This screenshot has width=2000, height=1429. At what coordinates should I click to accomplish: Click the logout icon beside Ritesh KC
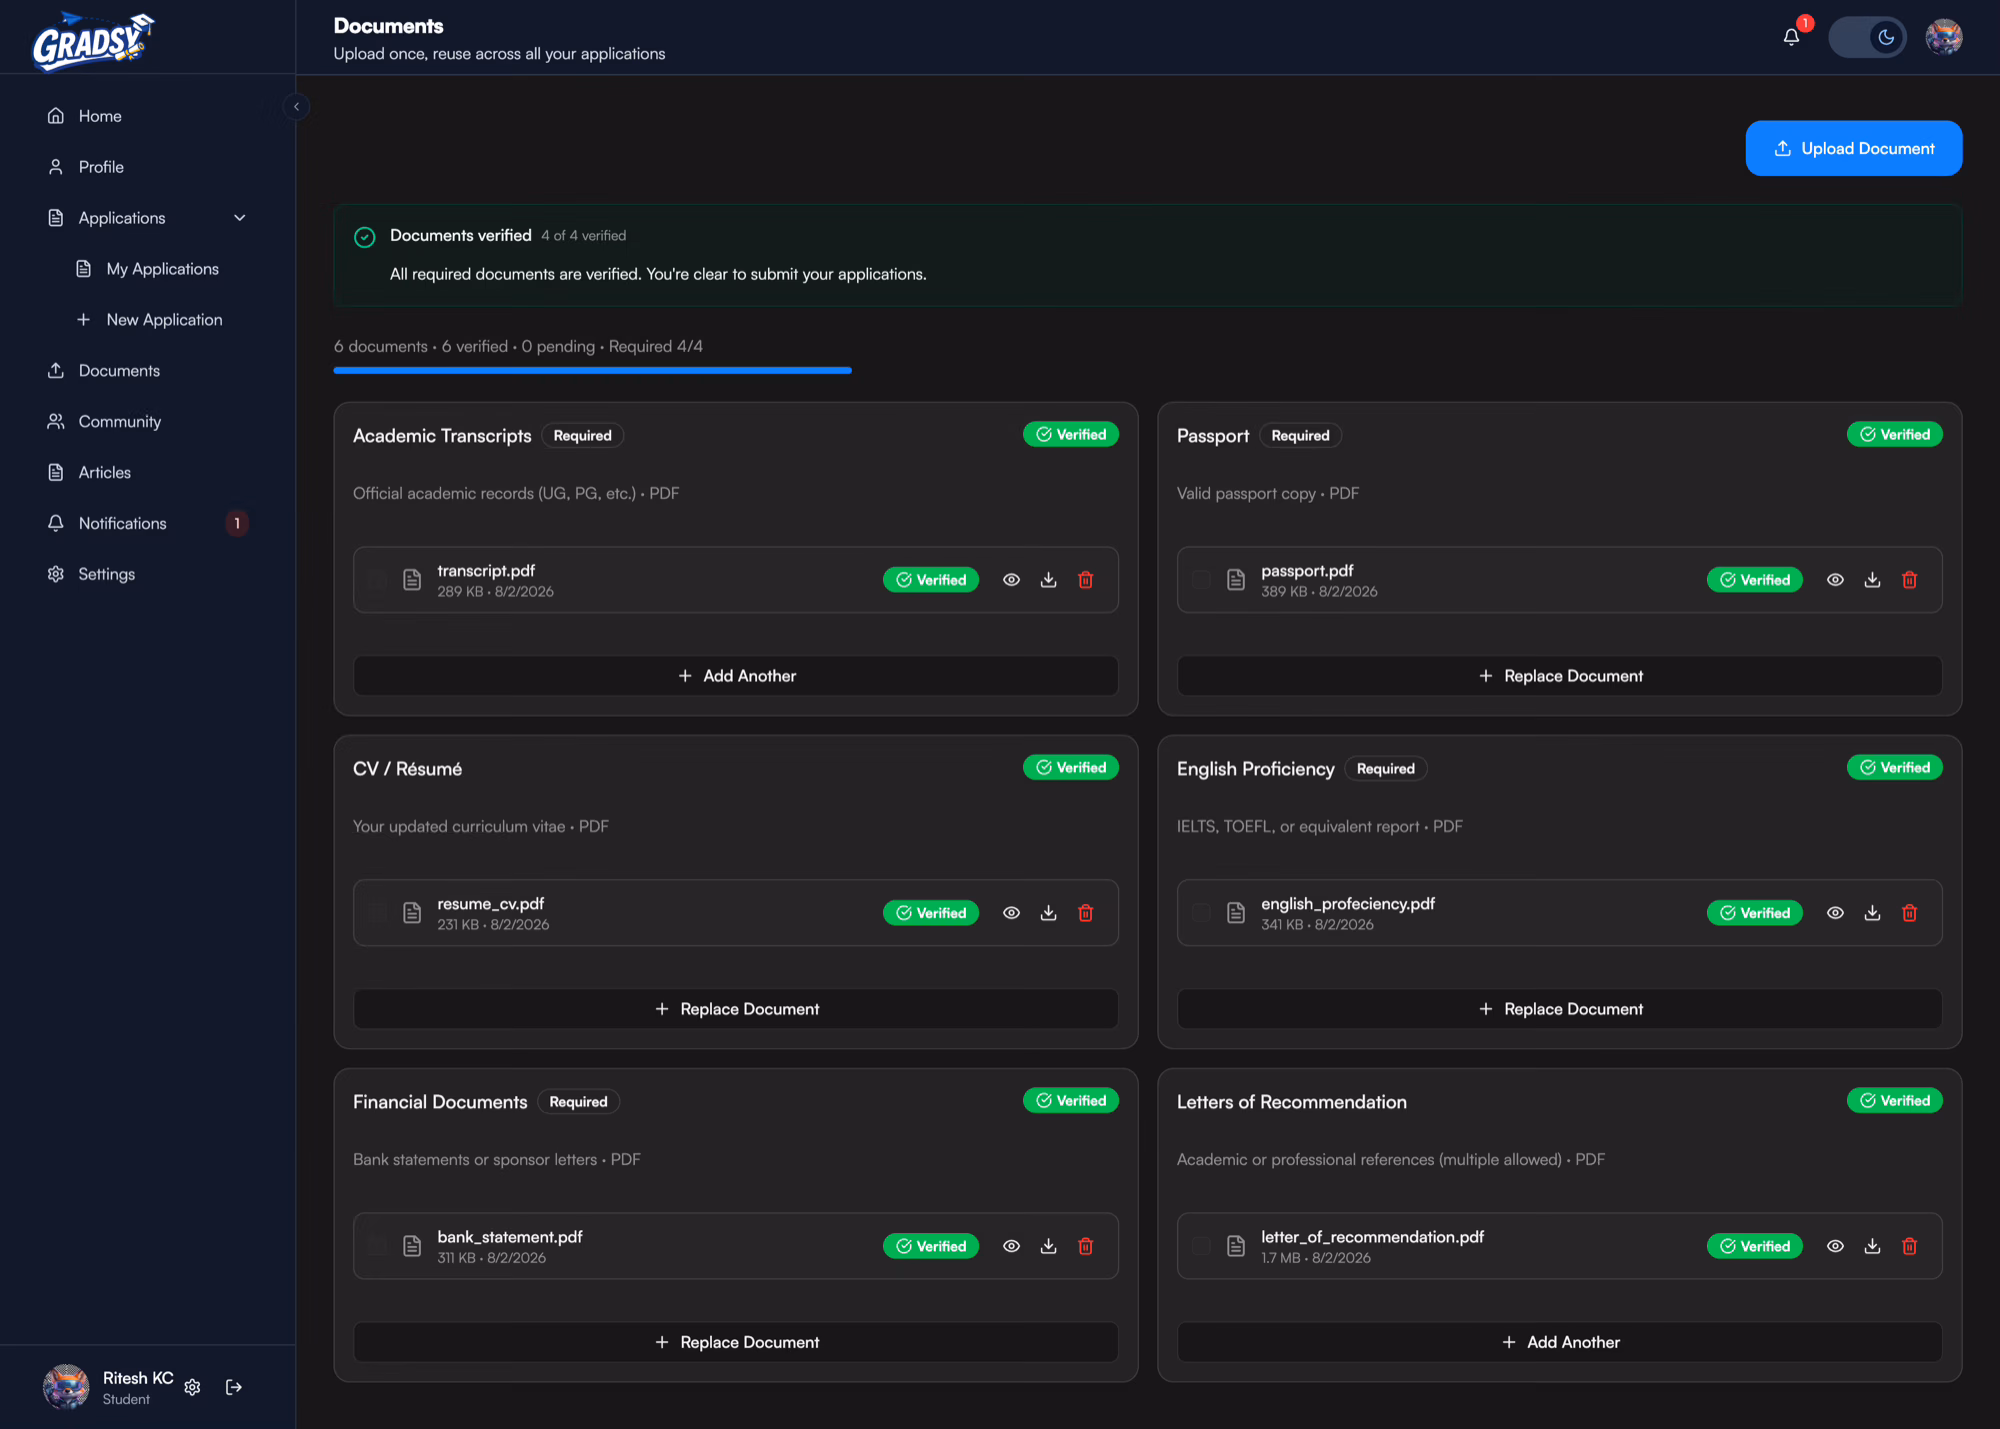[234, 1387]
